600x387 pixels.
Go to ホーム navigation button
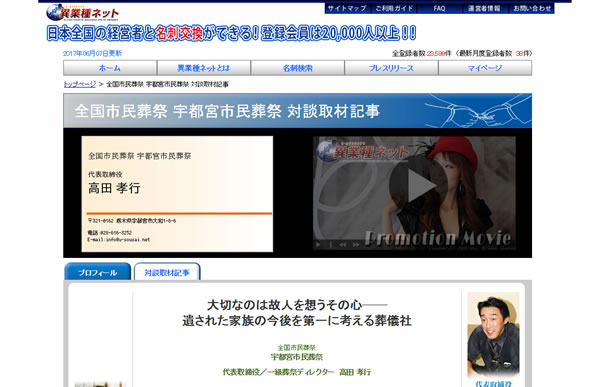tap(110, 68)
